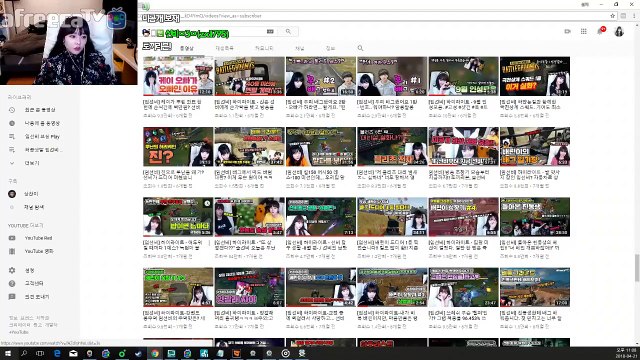Viewport: 640px width, 360px height.
Task: Switch to the 채널 channels tab
Action: (x=300, y=48)
